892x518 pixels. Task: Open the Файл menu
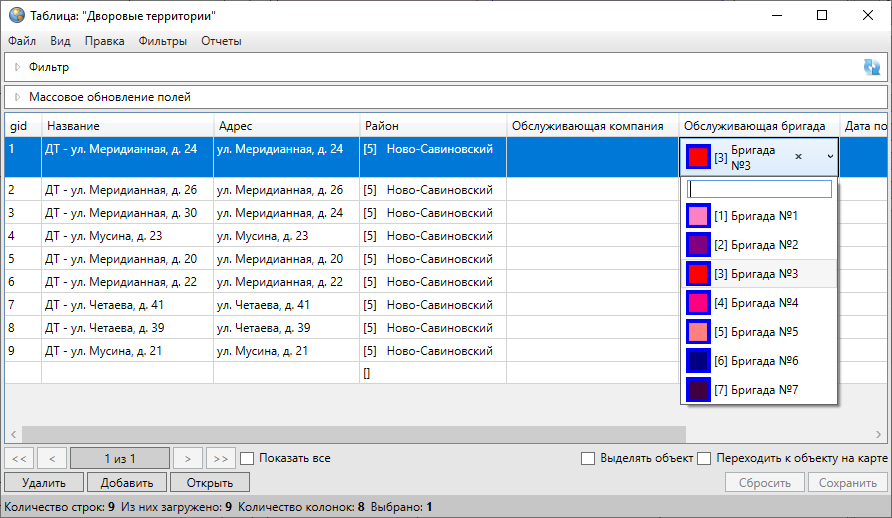[x=22, y=41]
